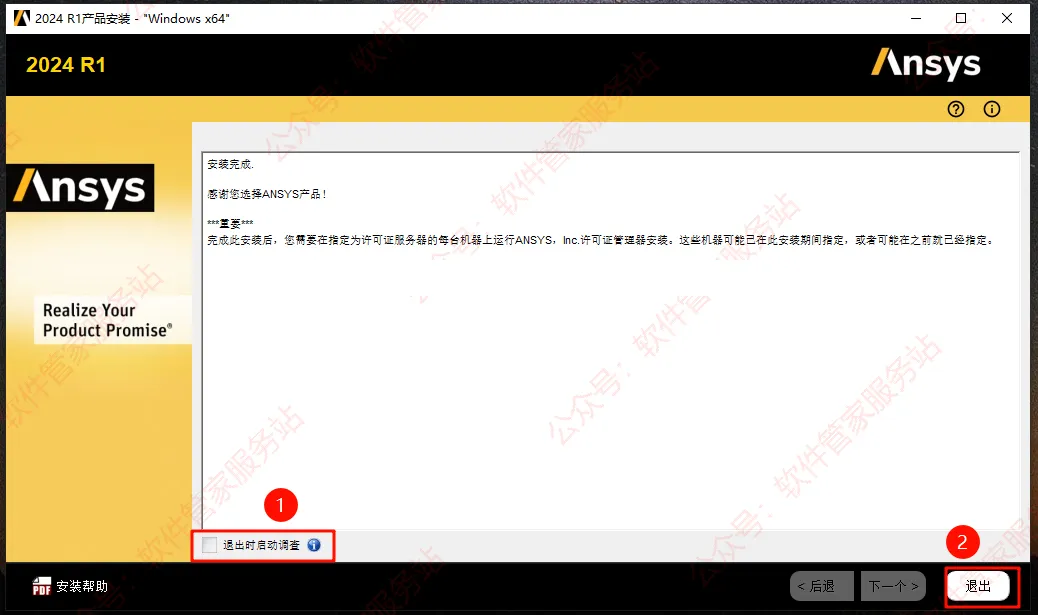Viewport: 1038px width, 615px height.
Task: Open the information circle icon in yellow bar
Action: 992,109
